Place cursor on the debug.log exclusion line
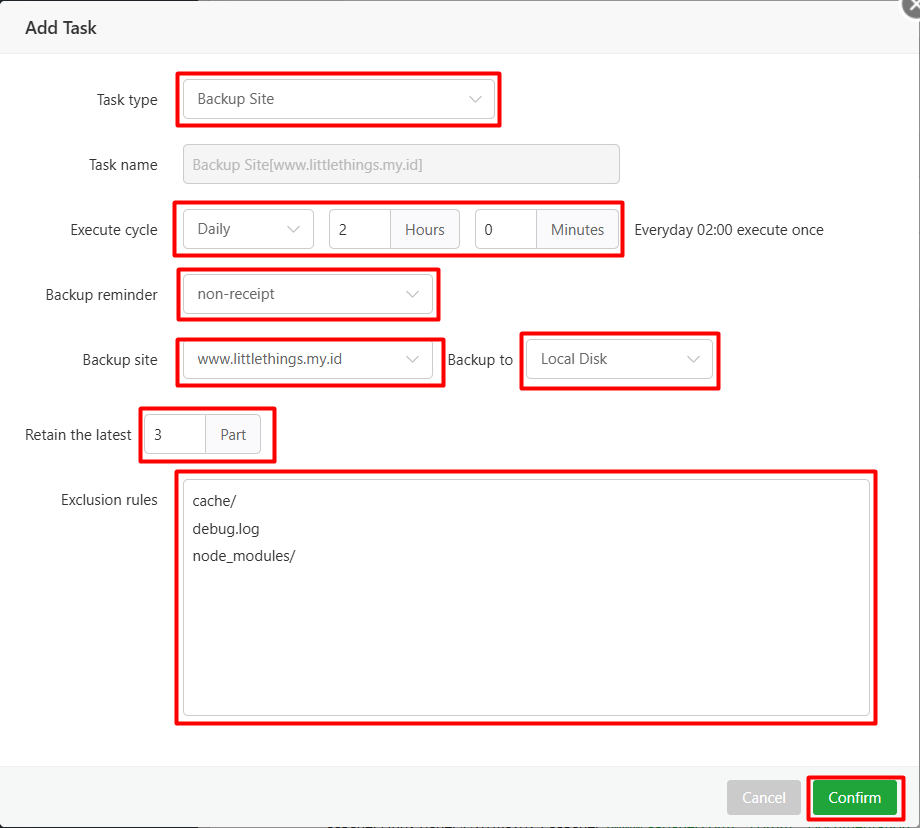Viewport: 920px width, 828px height. pyautogui.click(x=226, y=529)
